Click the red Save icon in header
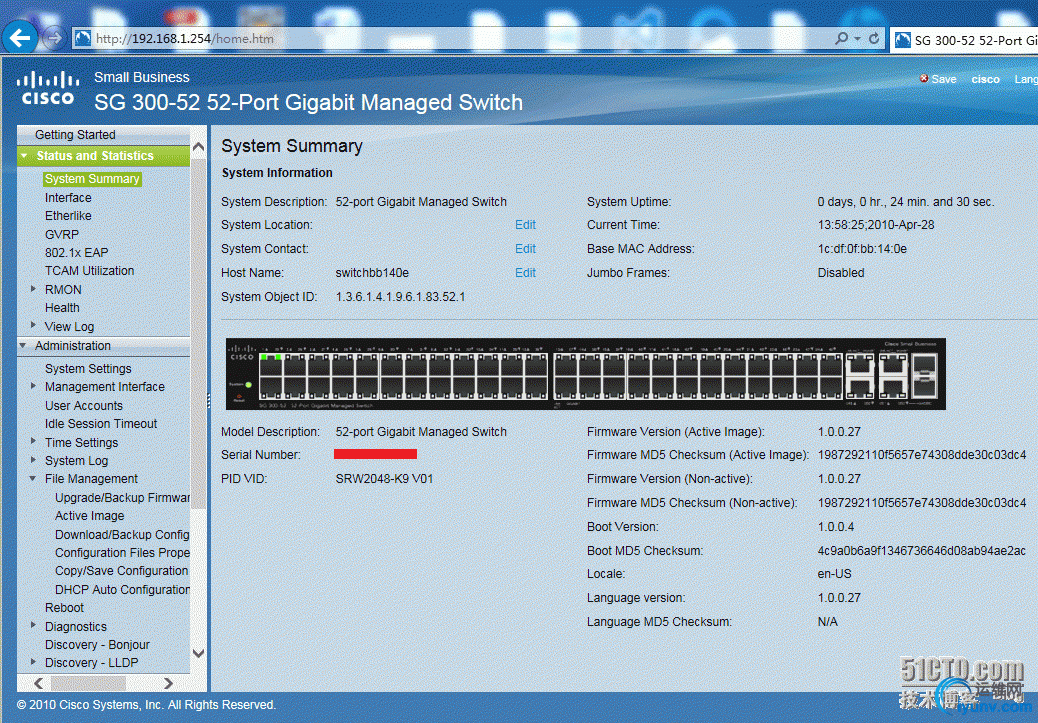This screenshot has height=723, width=1038. [x=924, y=79]
